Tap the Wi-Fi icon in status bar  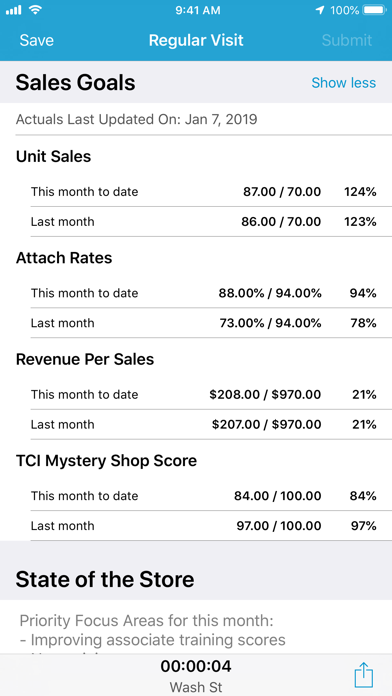tap(35, 10)
